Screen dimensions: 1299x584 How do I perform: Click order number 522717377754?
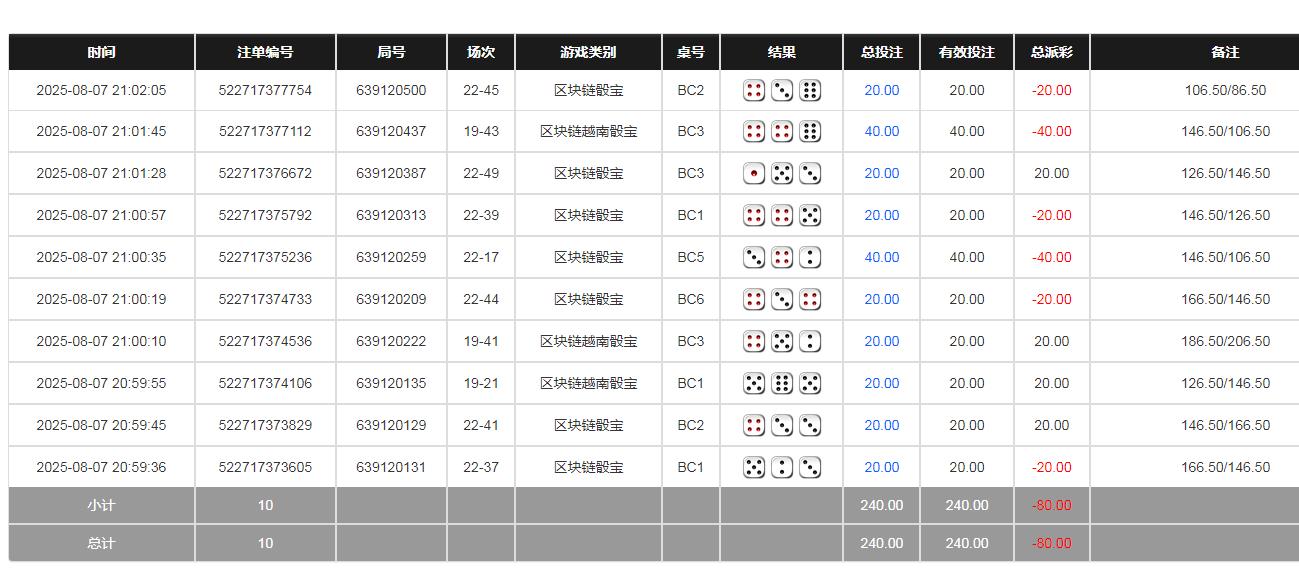tap(264, 90)
